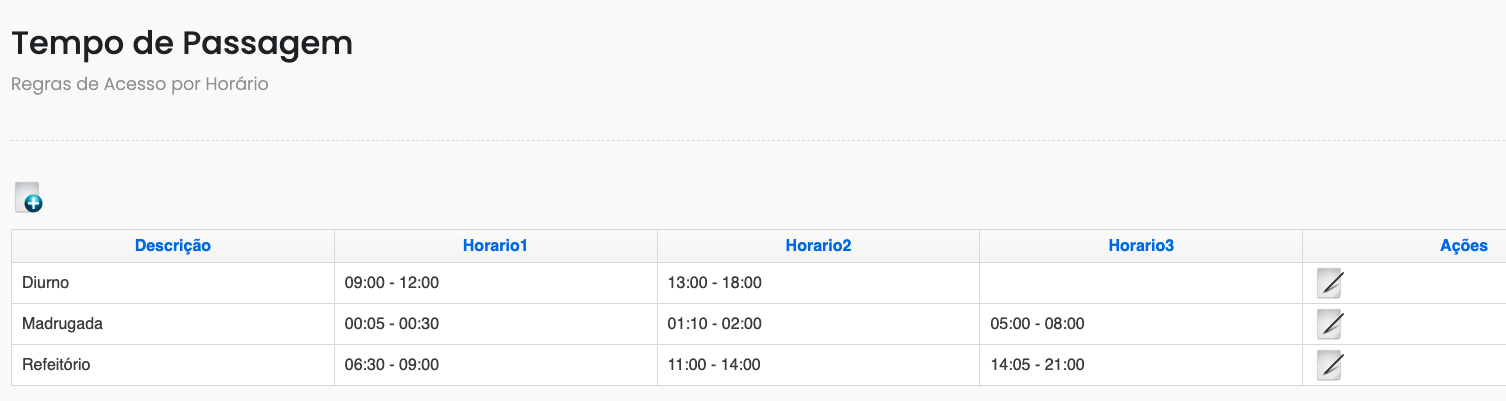Click the 01:10 - 02:00 time cell

pos(819,324)
